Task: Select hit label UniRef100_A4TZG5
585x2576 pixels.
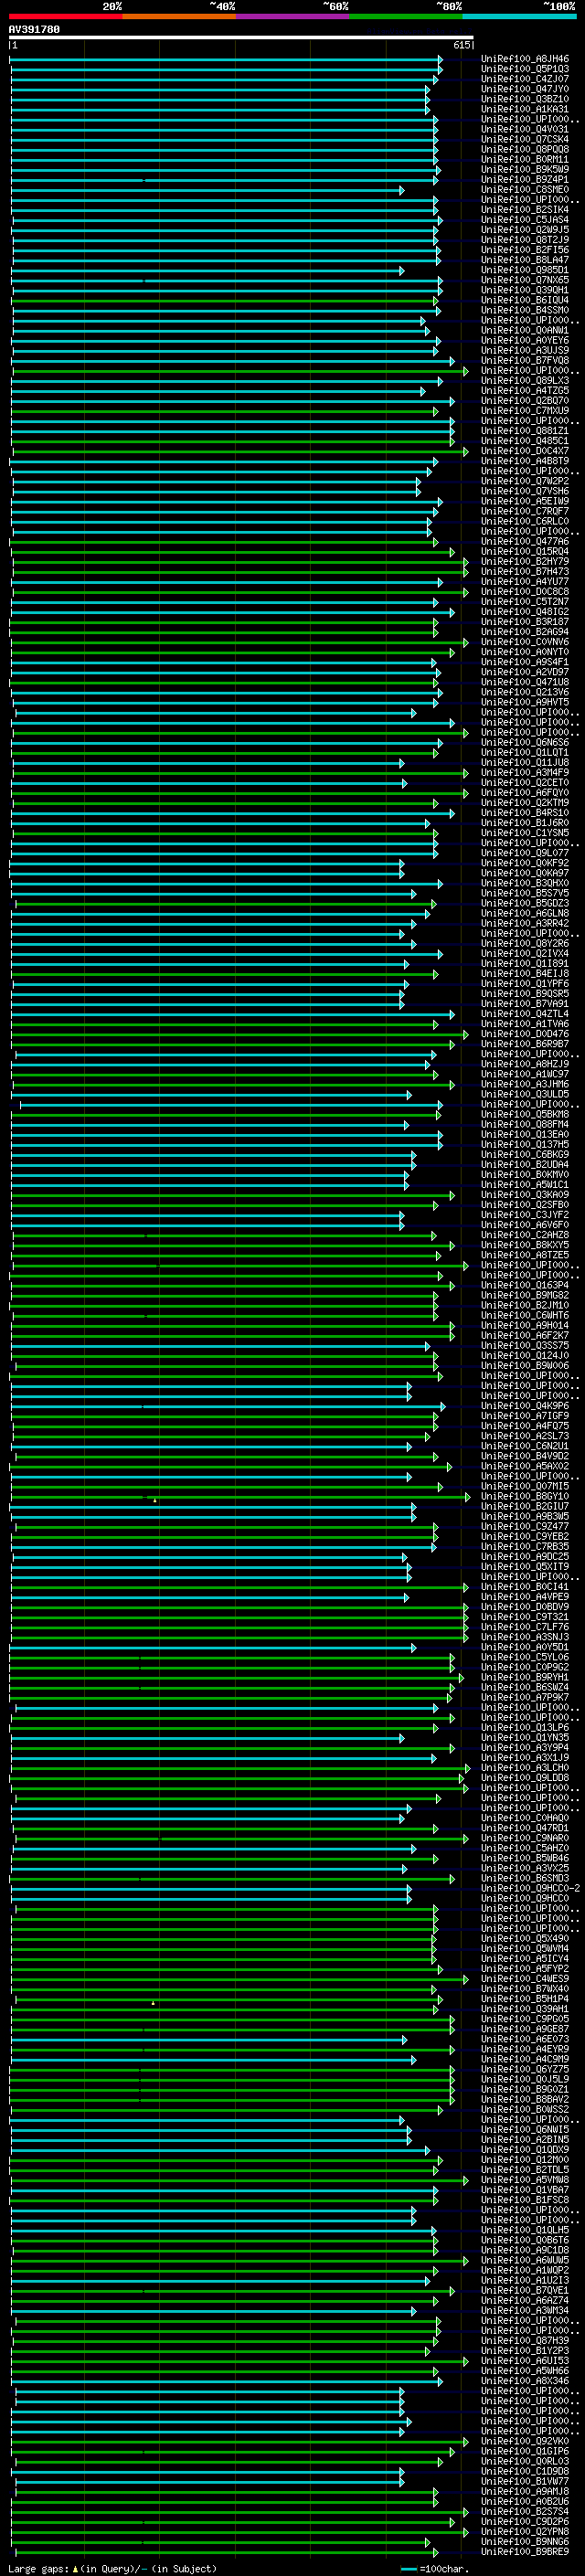Action: [525, 391]
